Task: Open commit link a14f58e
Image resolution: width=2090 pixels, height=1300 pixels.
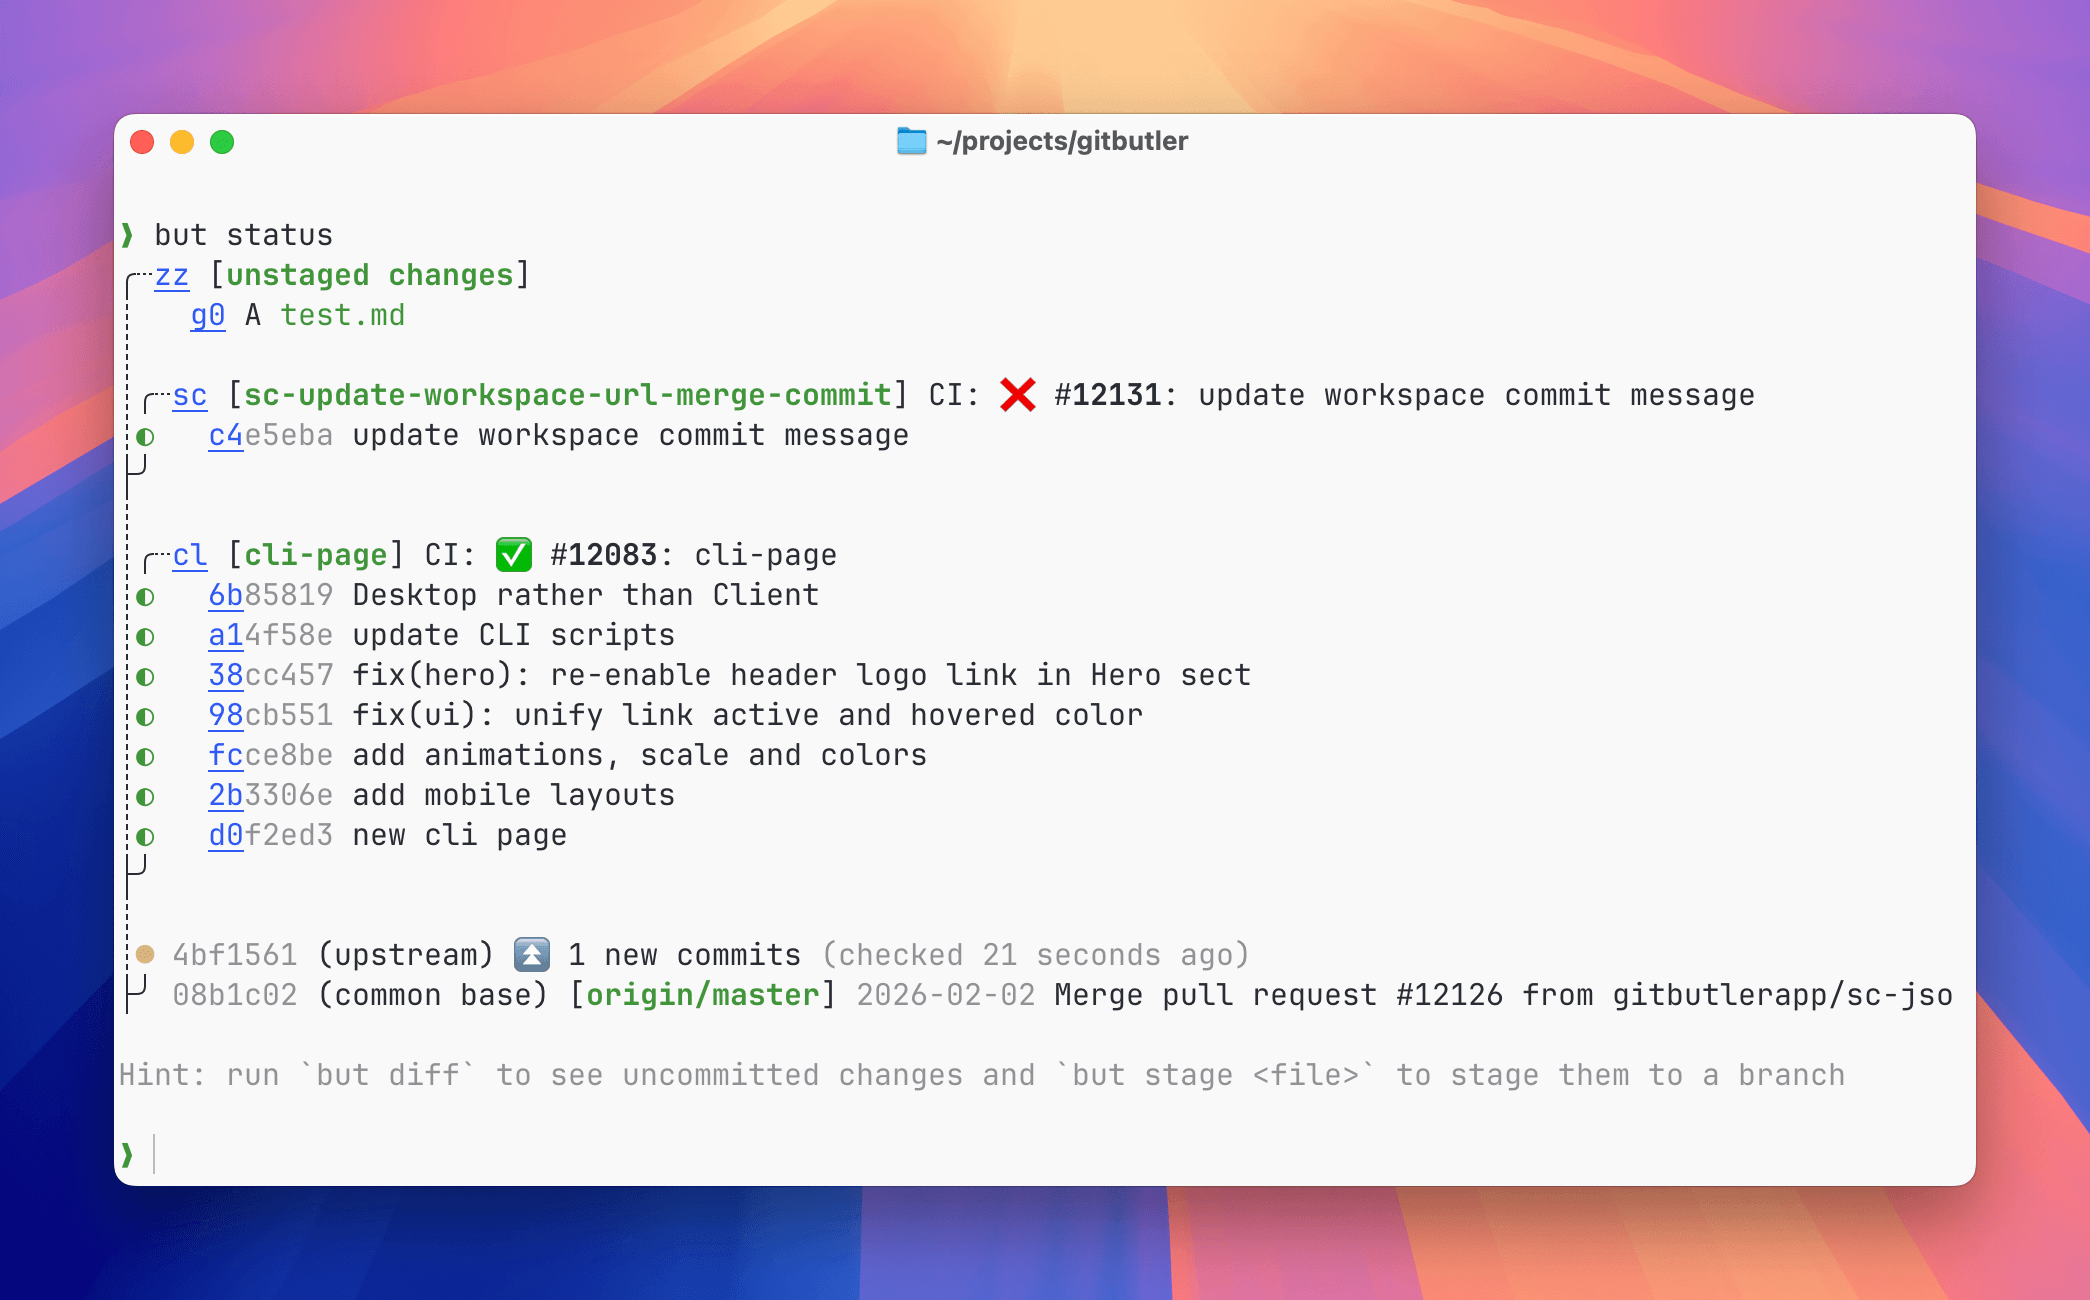Action: pyautogui.click(x=226, y=634)
